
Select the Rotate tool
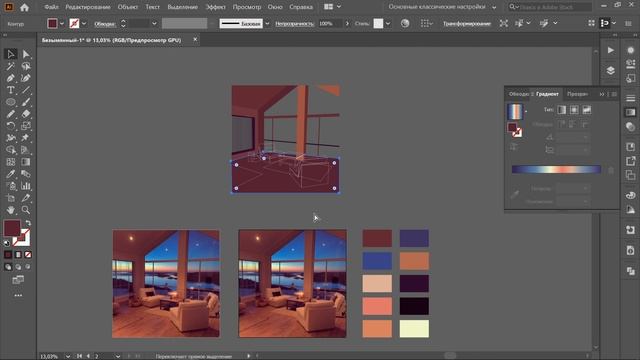pos(10,126)
